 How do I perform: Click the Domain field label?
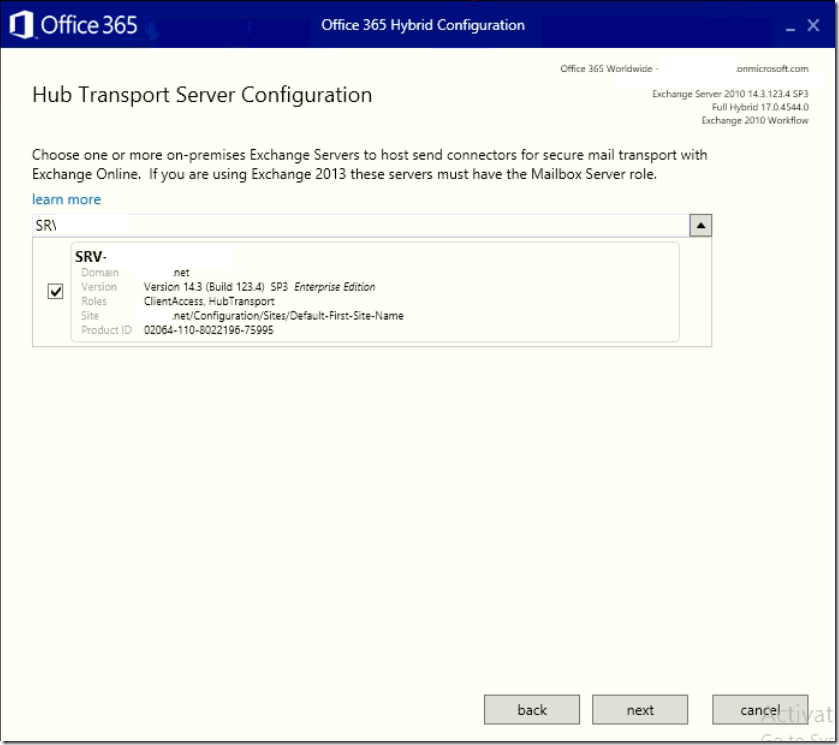(x=100, y=272)
